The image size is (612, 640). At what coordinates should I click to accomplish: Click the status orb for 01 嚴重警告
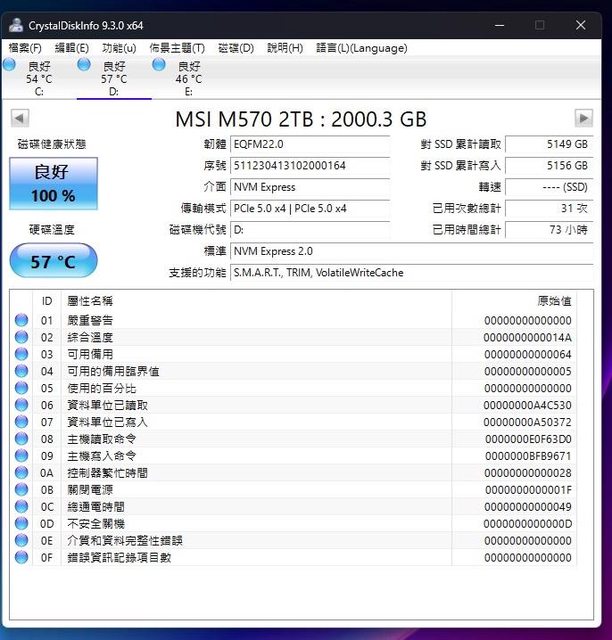pos(21,321)
